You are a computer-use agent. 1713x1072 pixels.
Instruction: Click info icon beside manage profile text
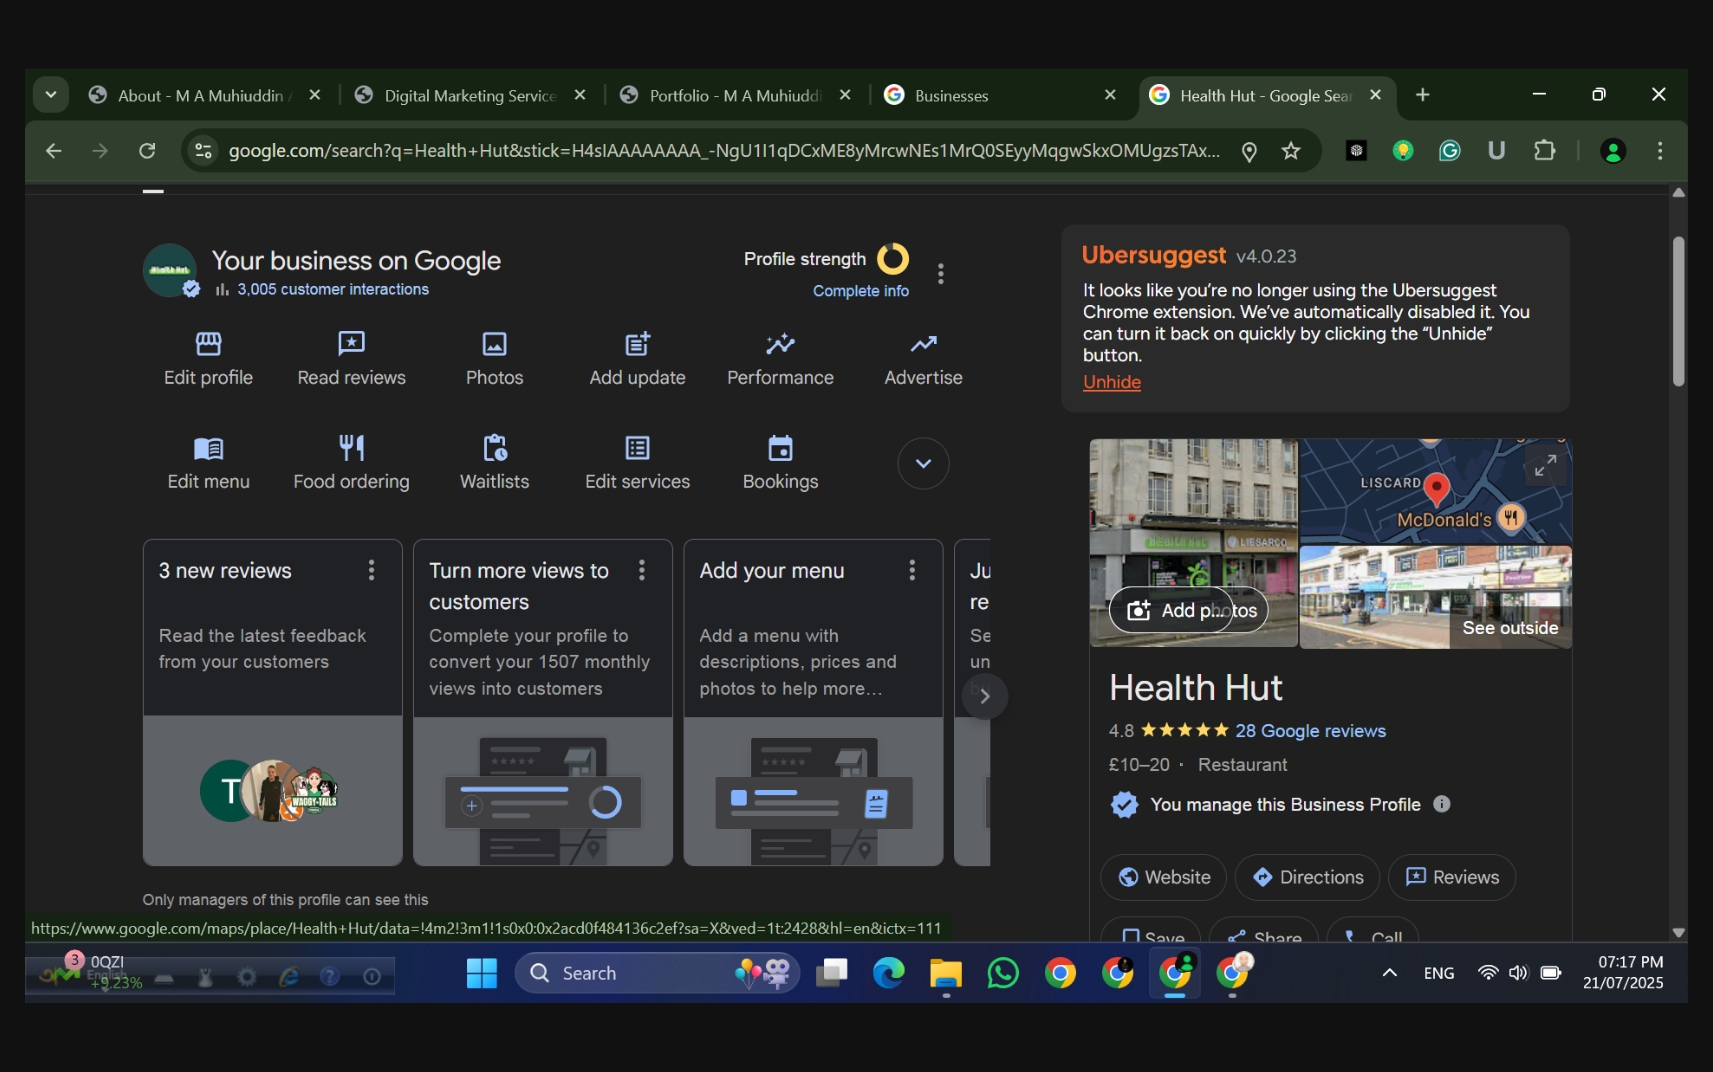coord(1441,804)
